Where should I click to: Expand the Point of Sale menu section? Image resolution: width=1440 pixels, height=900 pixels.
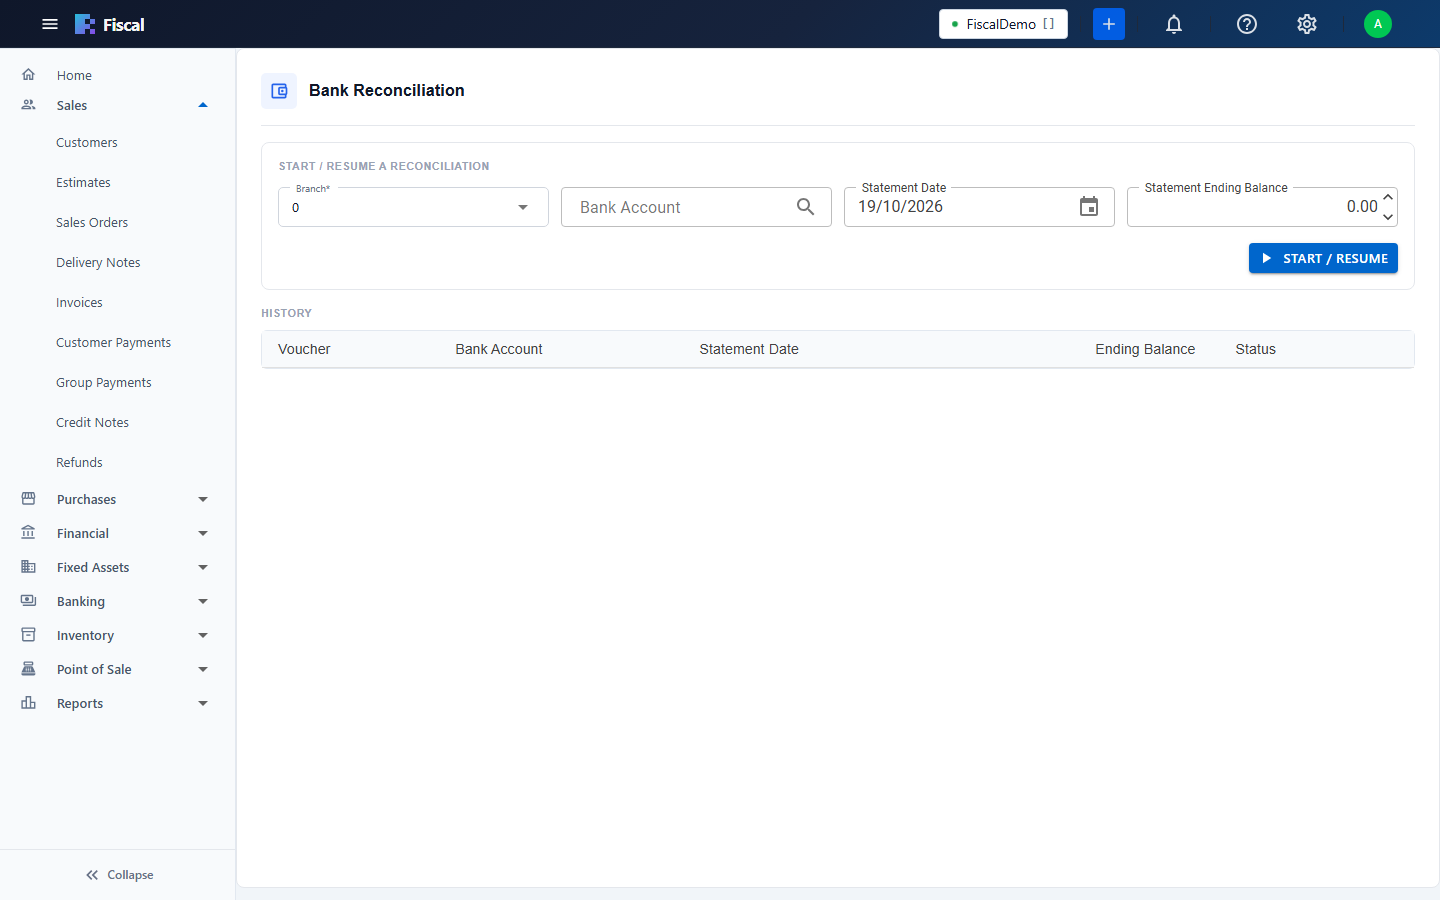[x=203, y=669]
